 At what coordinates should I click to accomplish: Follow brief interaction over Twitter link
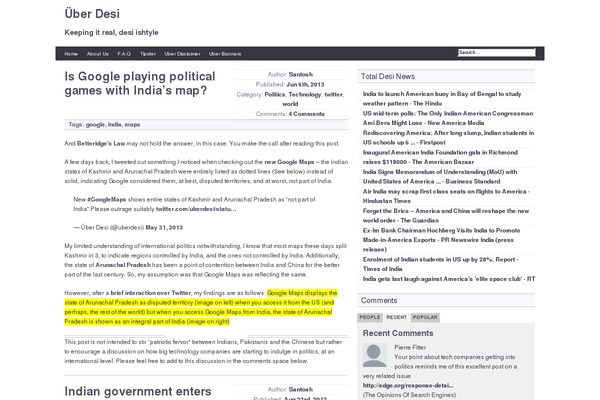coord(151,293)
